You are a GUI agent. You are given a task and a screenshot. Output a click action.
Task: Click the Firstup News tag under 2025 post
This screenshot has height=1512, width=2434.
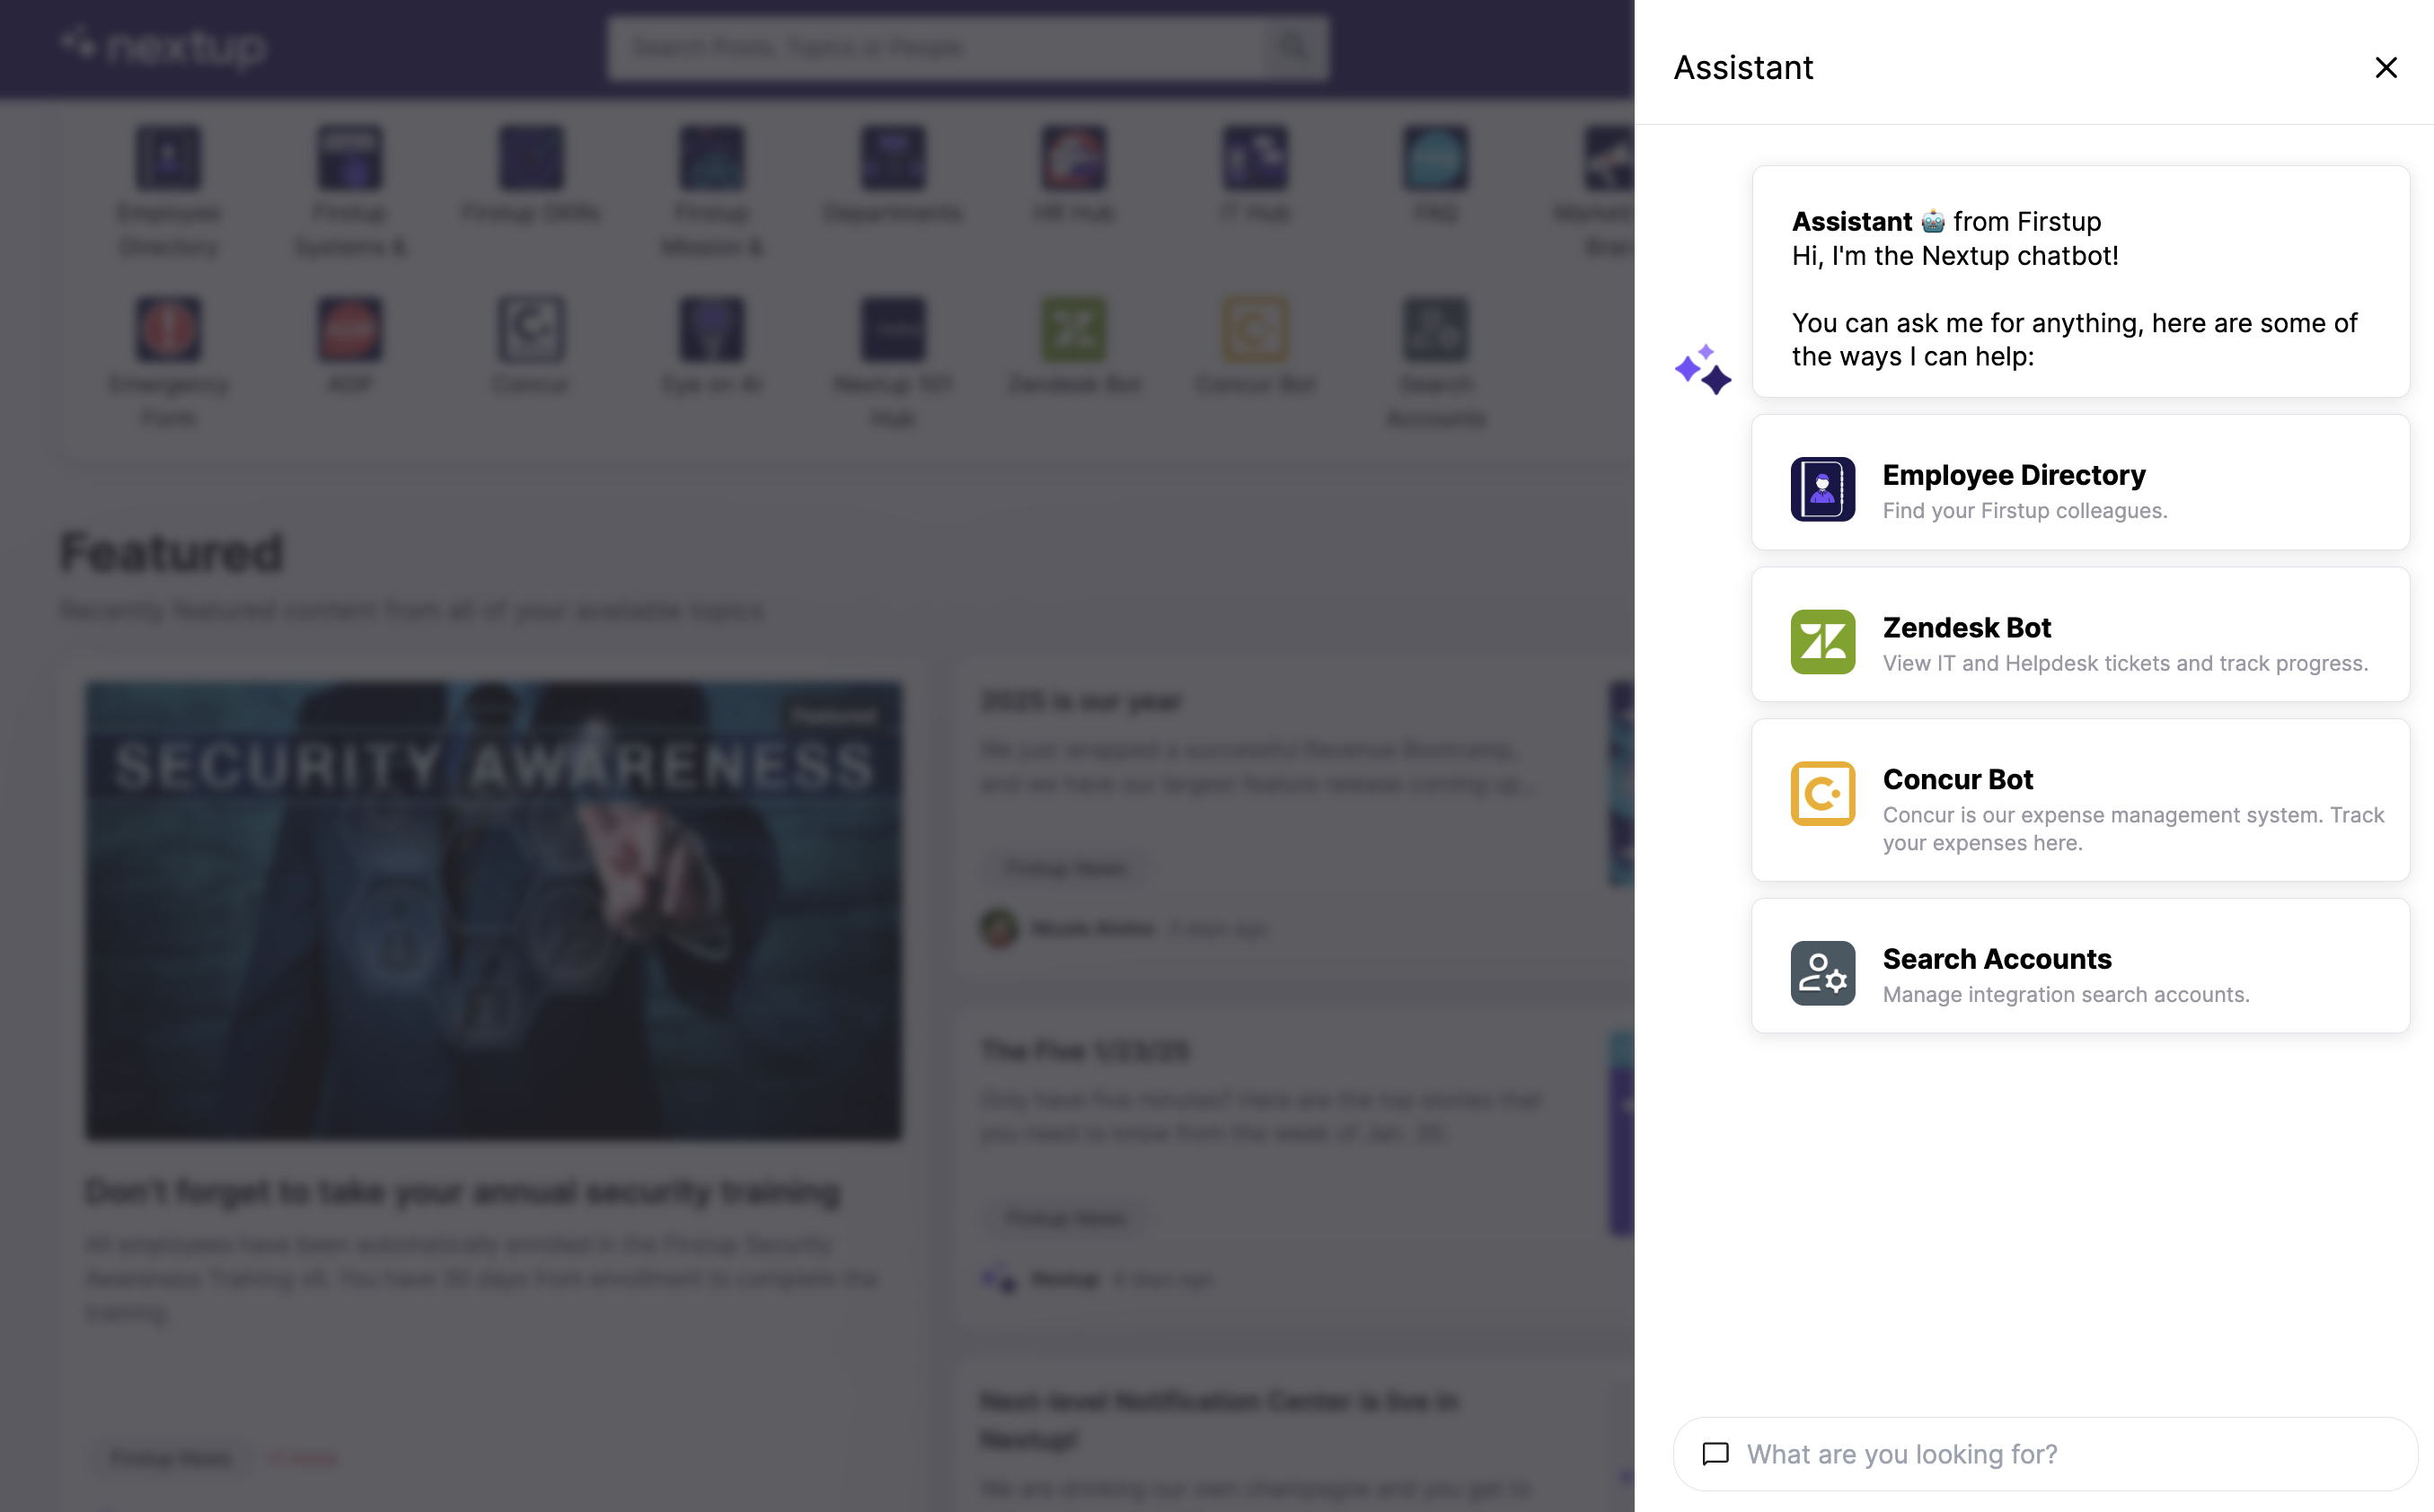click(x=1065, y=868)
